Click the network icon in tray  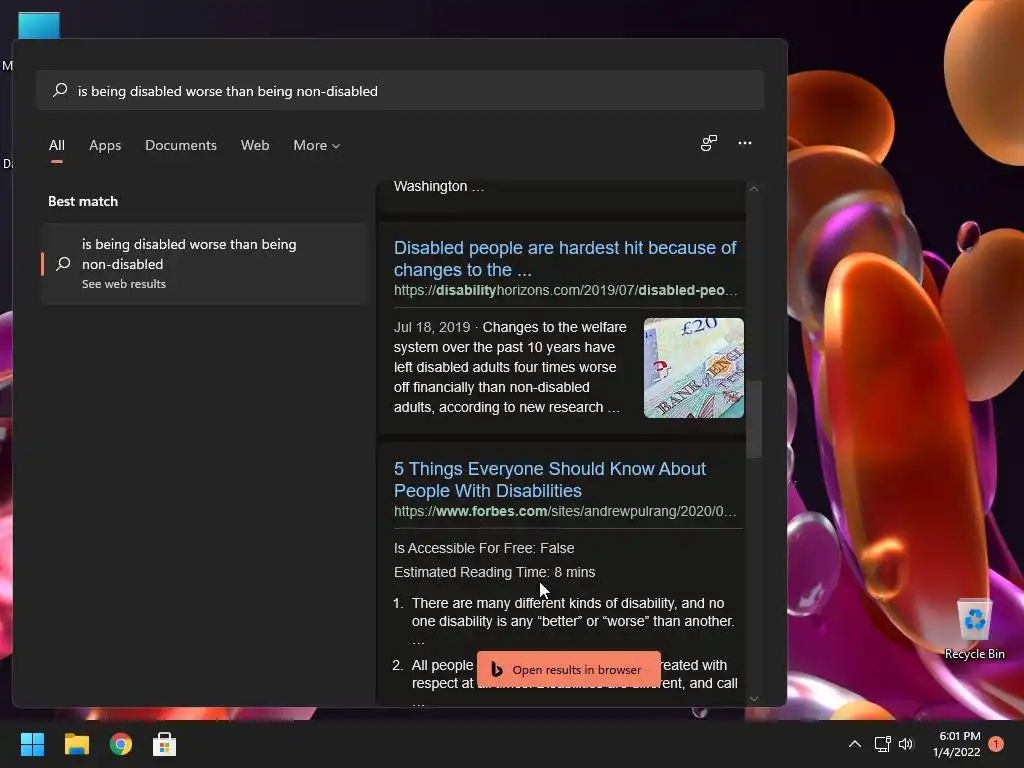point(883,744)
